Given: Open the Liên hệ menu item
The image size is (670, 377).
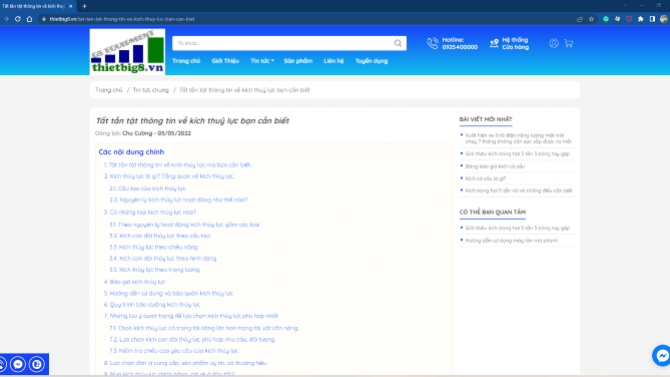Looking at the screenshot, I should pyautogui.click(x=334, y=61).
